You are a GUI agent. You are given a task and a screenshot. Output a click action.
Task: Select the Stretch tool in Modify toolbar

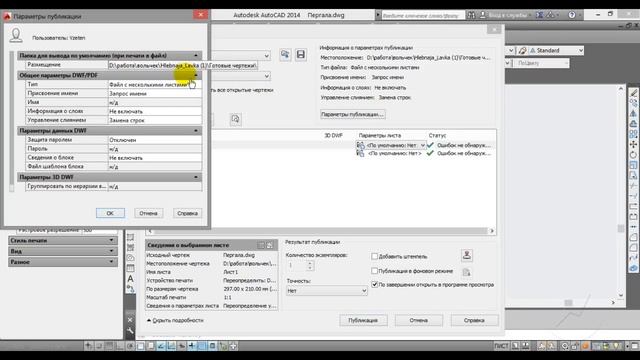[x=633, y=175]
